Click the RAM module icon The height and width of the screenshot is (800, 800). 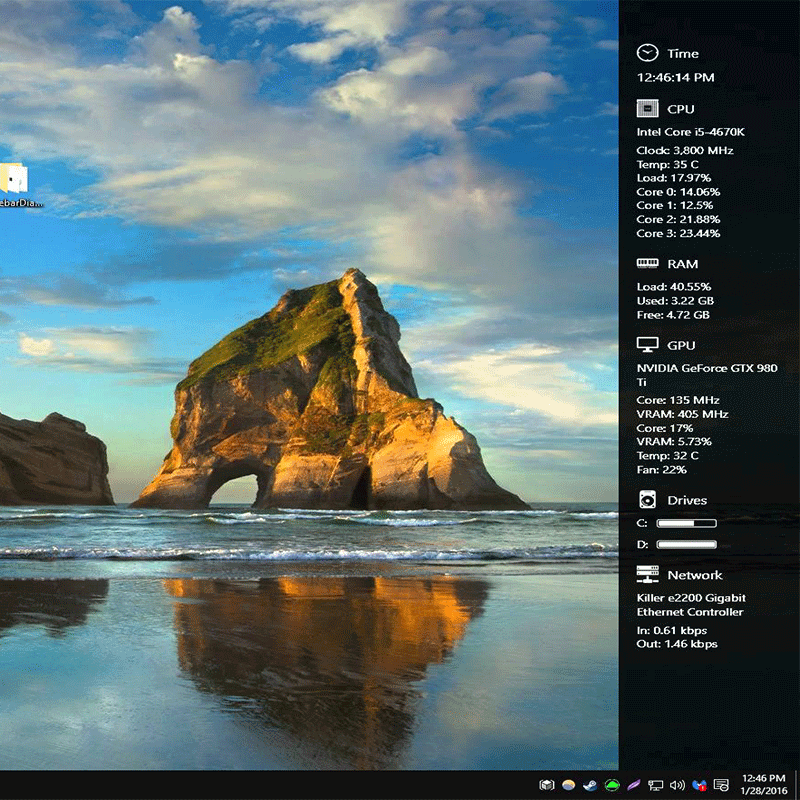(x=647, y=263)
